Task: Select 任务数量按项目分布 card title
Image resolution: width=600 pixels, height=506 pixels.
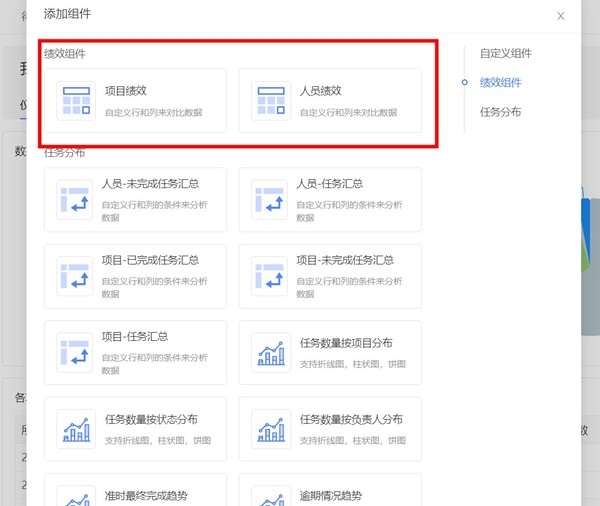Action: (346, 342)
